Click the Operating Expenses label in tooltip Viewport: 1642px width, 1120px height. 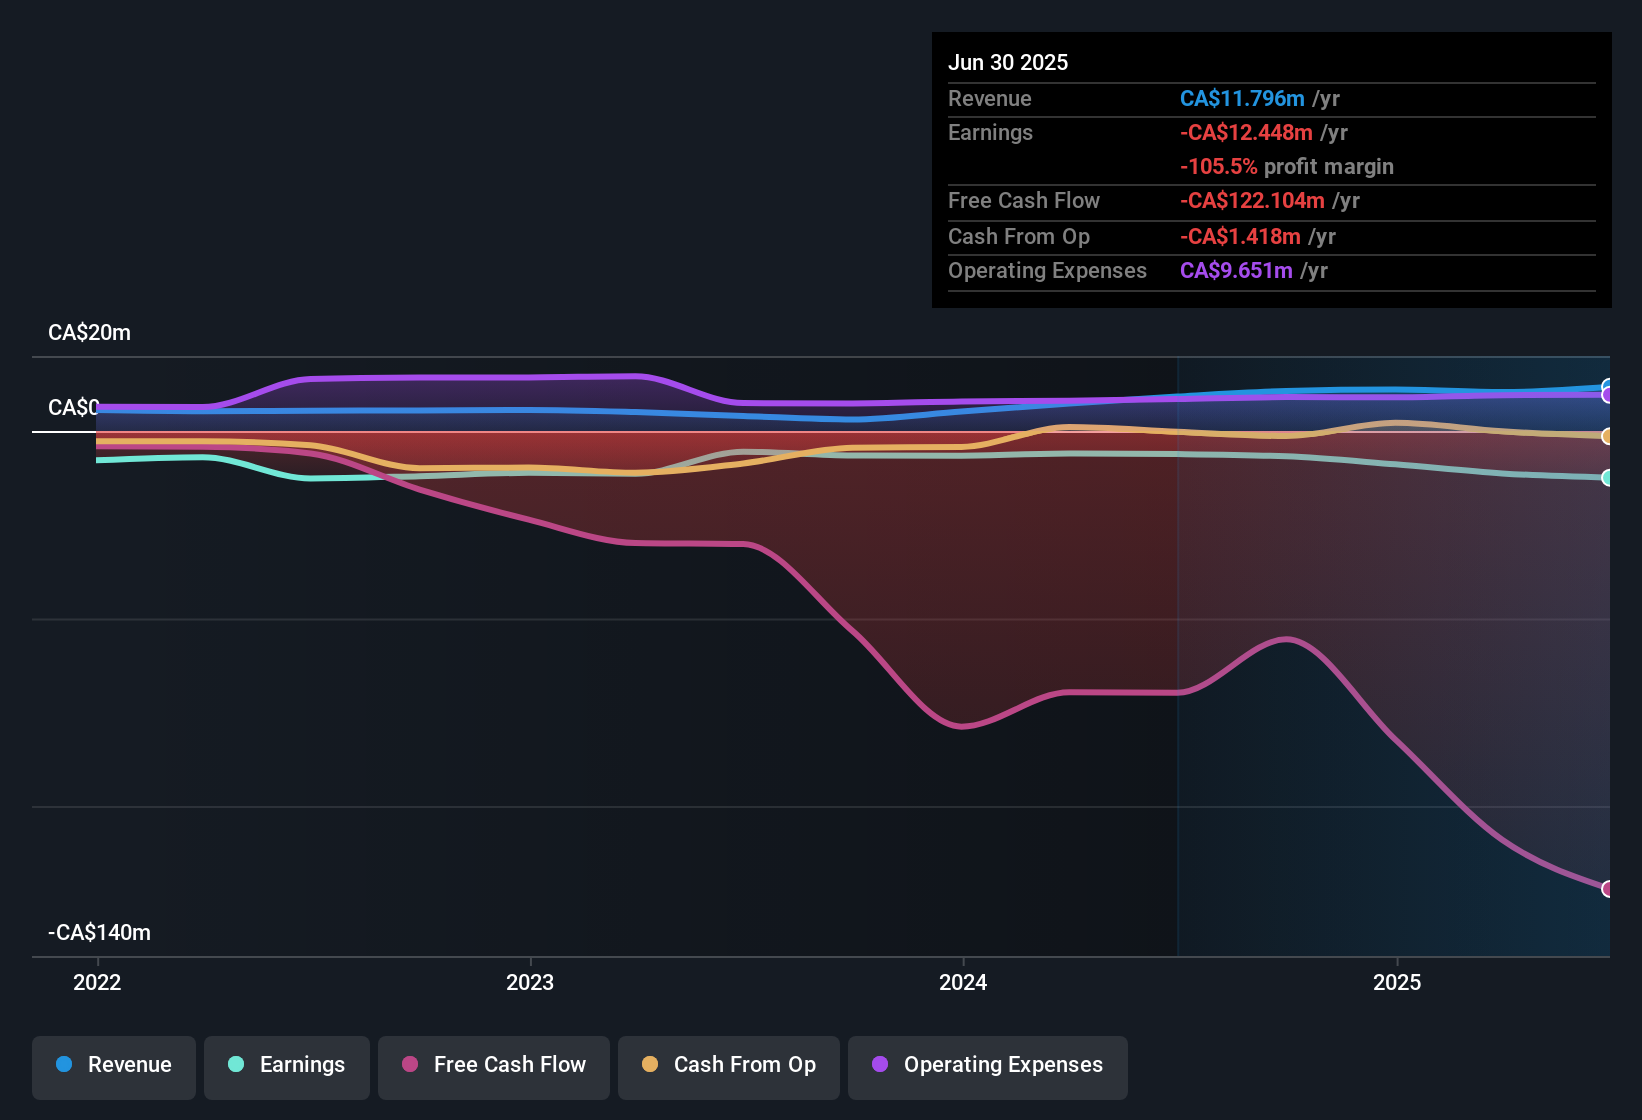click(x=1047, y=270)
